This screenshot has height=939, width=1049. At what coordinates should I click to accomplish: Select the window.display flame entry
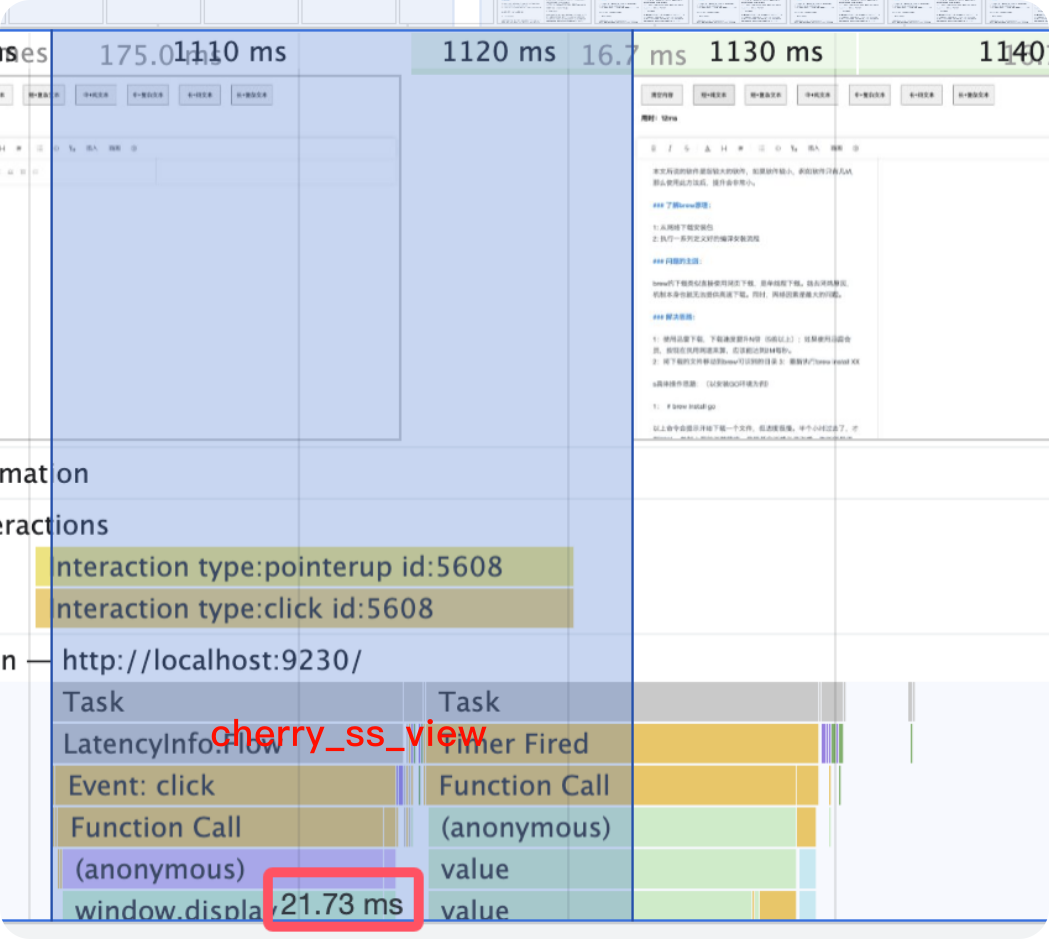(165, 909)
